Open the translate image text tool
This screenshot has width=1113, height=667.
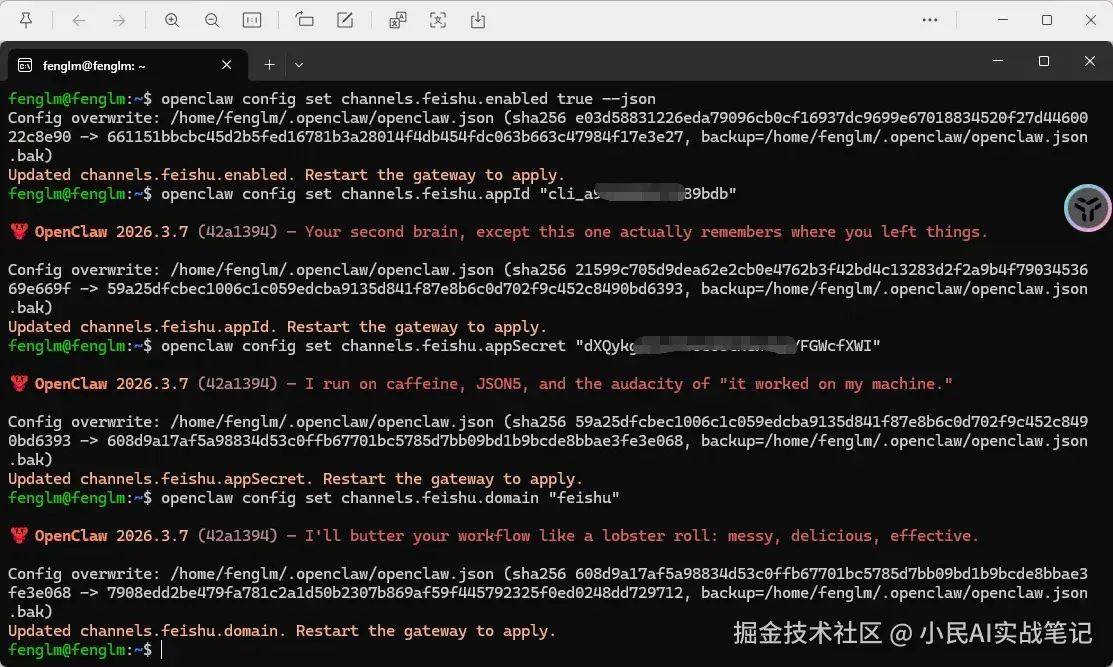point(398,20)
